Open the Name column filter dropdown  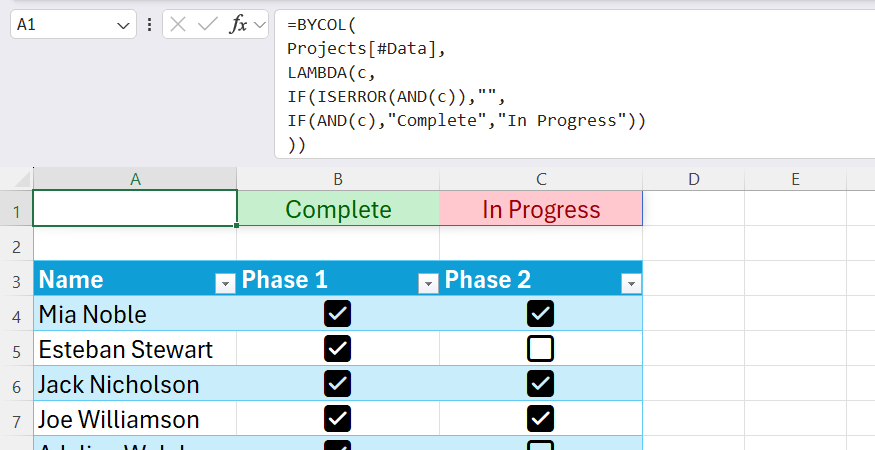click(x=225, y=284)
